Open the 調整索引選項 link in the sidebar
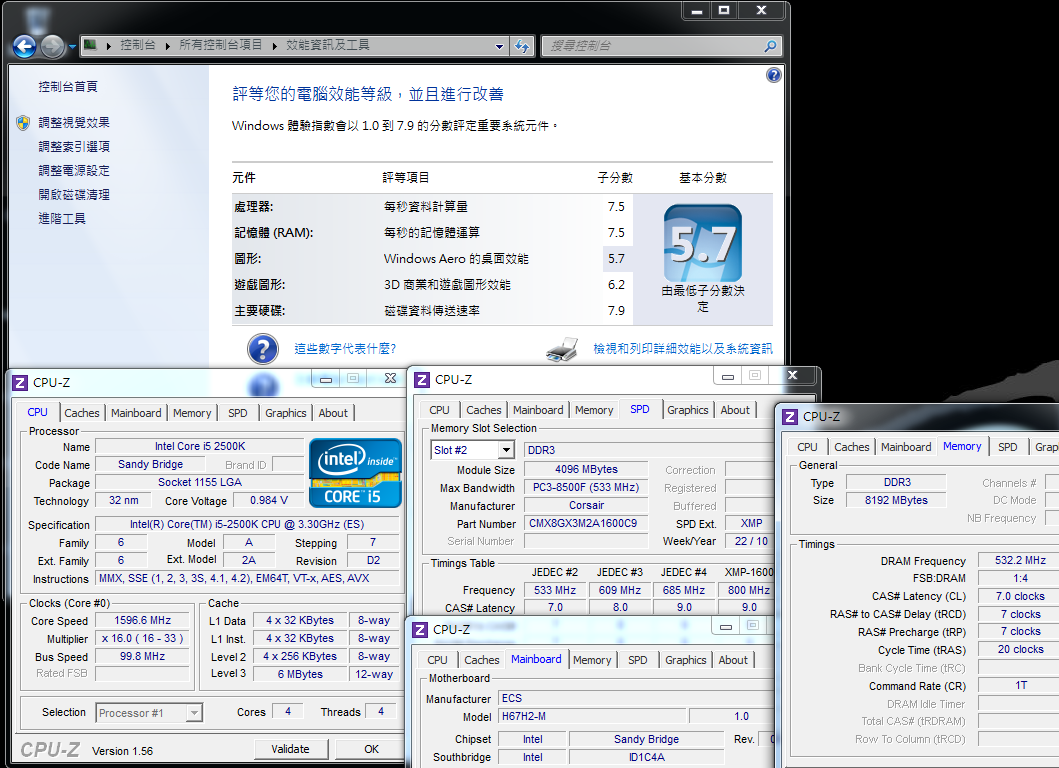Image resolution: width=1059 pixels, height=768 pixels. click(x=74, y=147)
